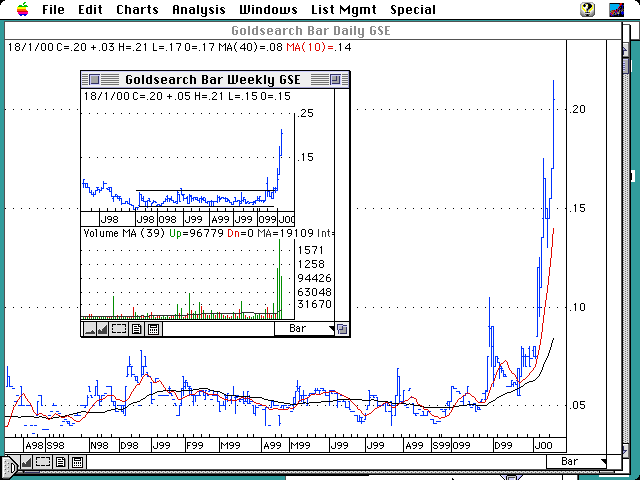The image size is (640, 480).
Task: Open the application switcher chart icon
Action: pos(616,9)
